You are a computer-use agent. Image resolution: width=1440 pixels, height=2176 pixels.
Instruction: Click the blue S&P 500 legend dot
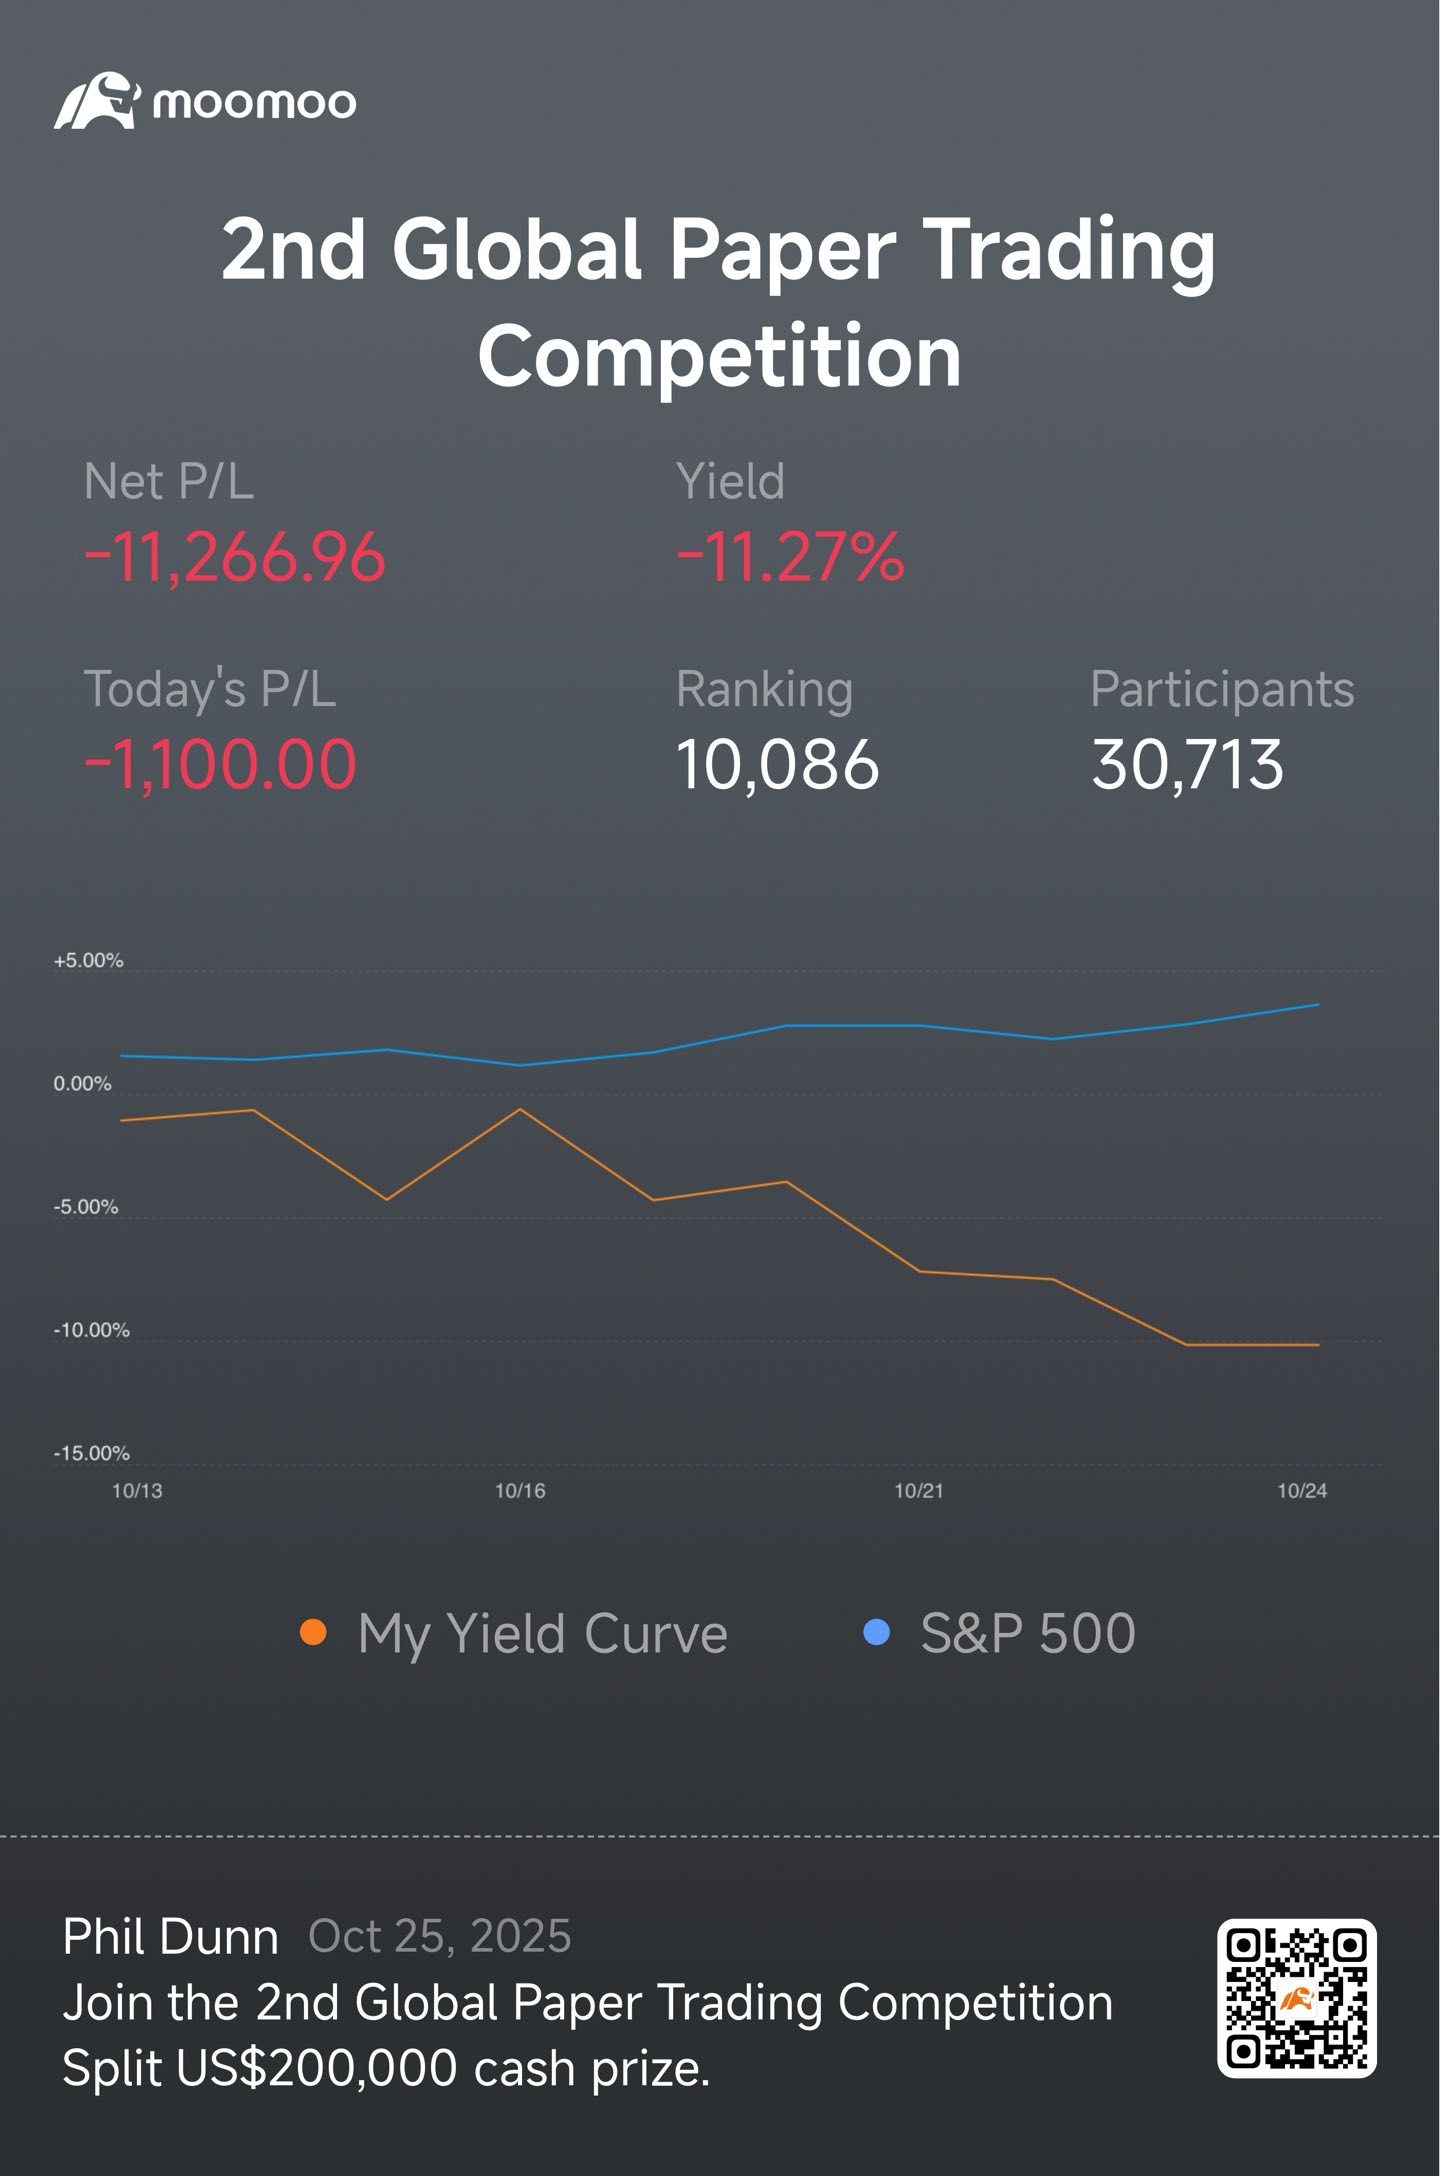[x=876, y=1633]
